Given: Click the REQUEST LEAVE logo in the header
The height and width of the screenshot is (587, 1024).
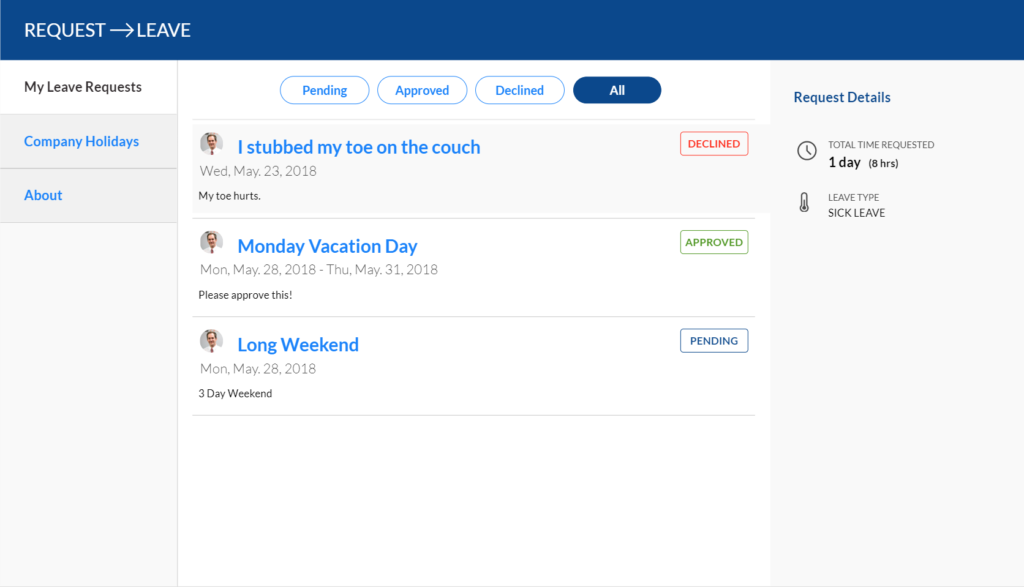Looking at the screenshot, I should [x=106, y=30].
